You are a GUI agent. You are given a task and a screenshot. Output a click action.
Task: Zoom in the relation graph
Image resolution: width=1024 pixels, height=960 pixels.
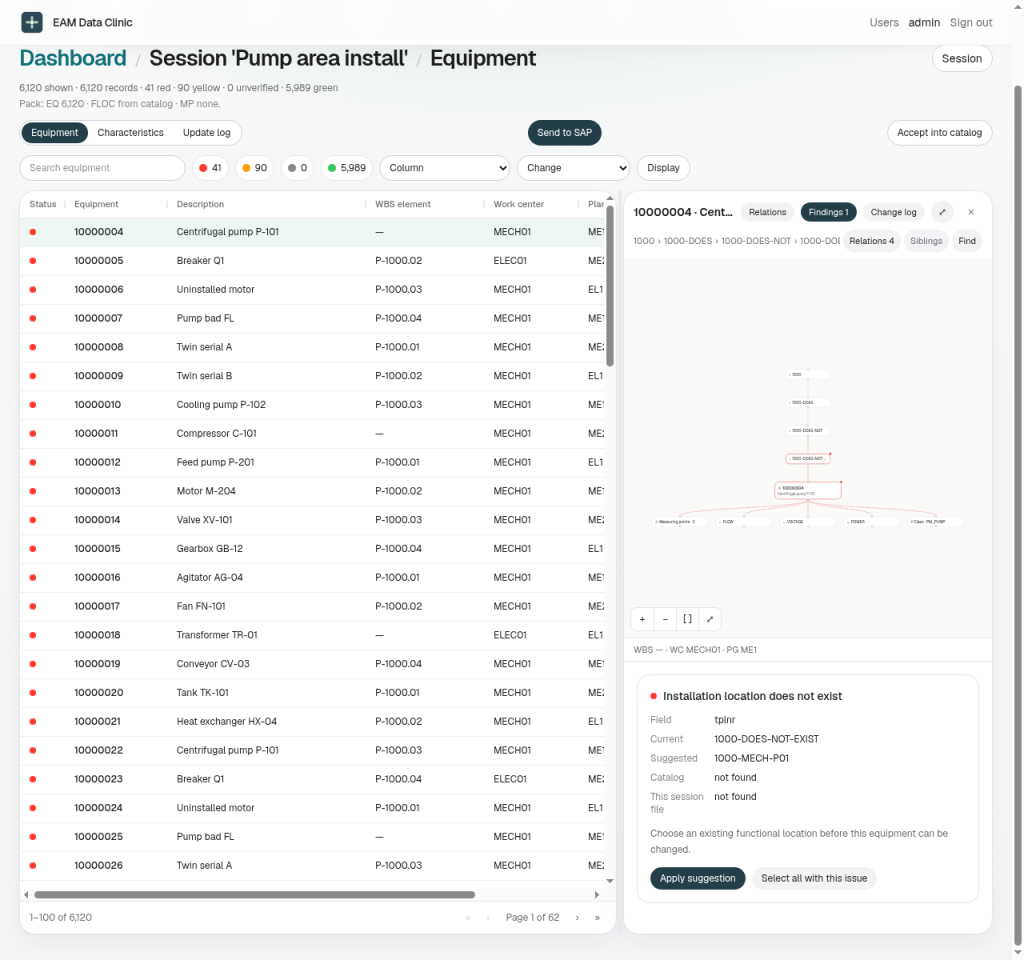tap(643, 619)
